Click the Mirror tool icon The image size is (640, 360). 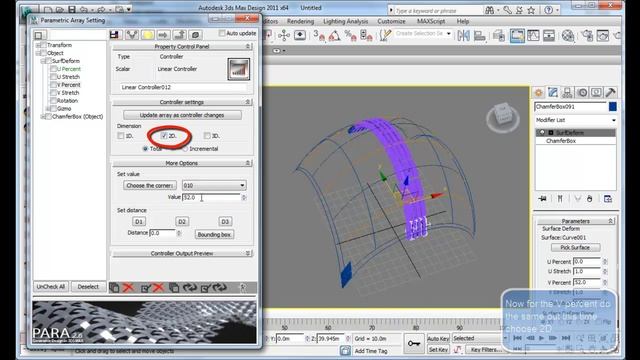point(464,36)
